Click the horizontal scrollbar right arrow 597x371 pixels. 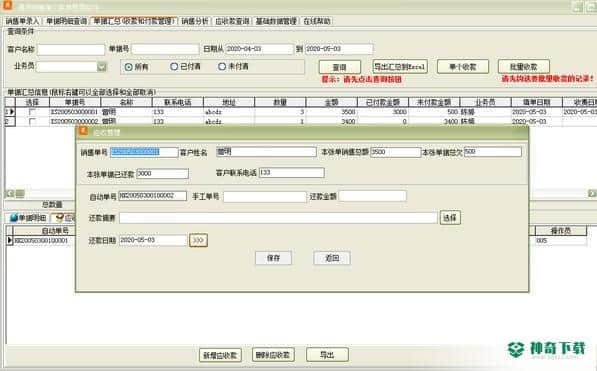point(592,193)
